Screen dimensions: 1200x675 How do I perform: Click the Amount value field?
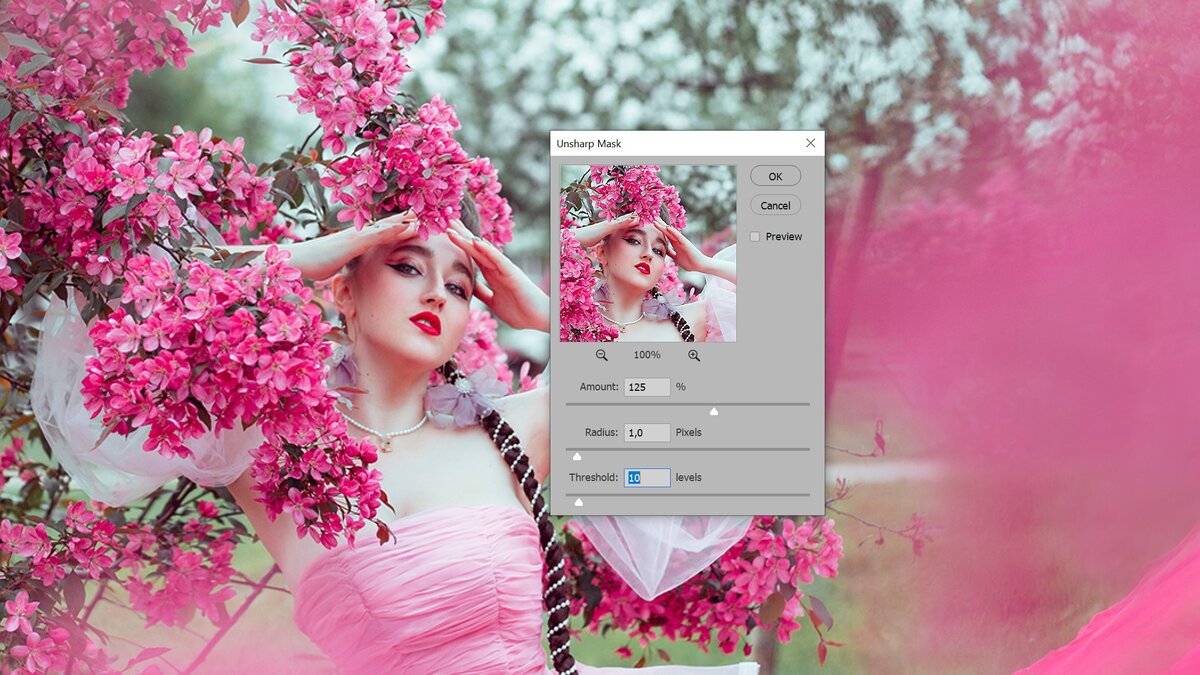[x=647, y=387]
